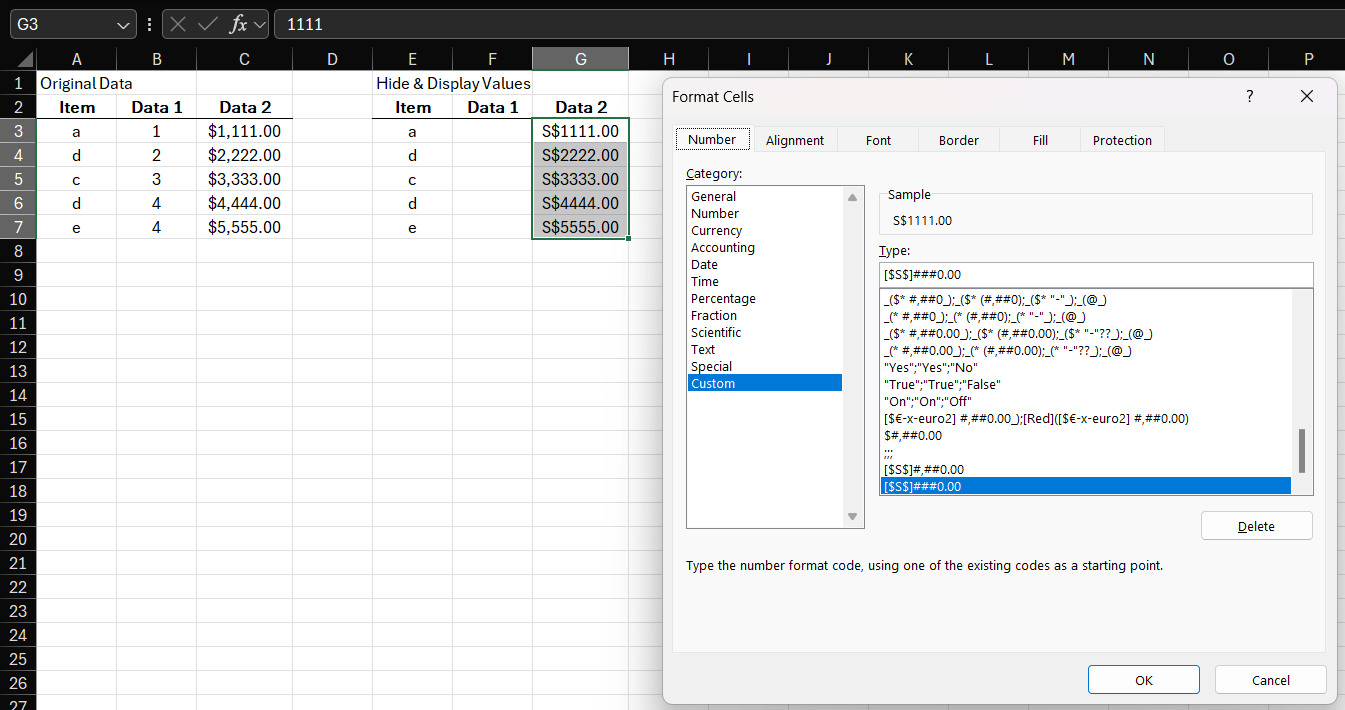Click the Select All corner triangle

[27, 60]
